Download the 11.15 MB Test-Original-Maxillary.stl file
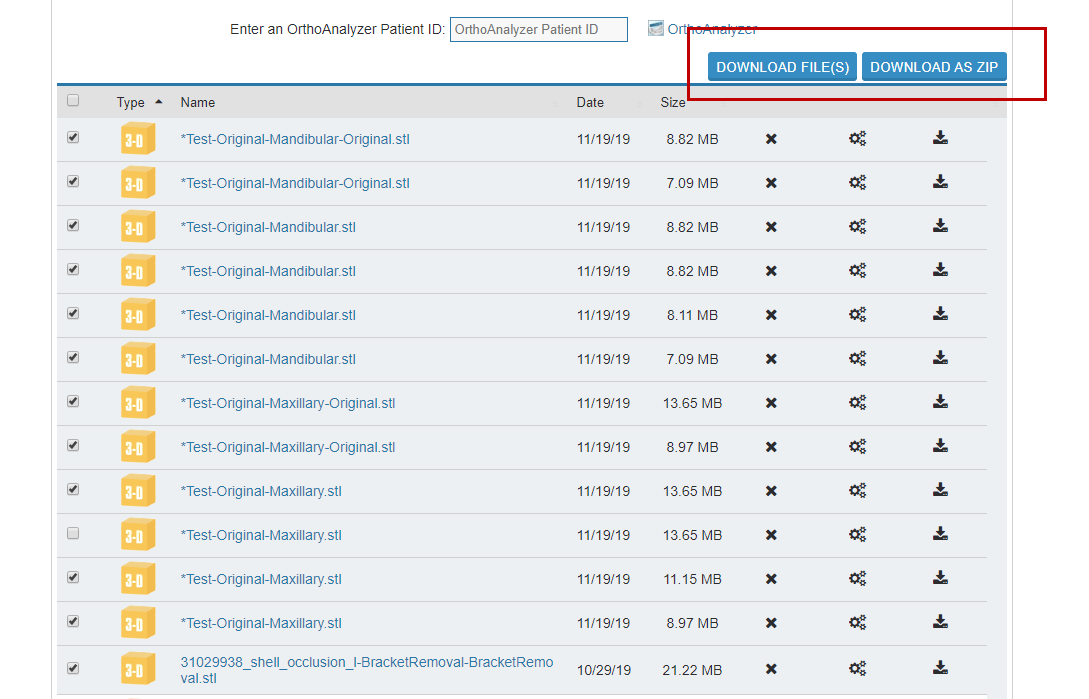Image resolution: width=1089 pixels, height=699 pixels. (940, 577)
